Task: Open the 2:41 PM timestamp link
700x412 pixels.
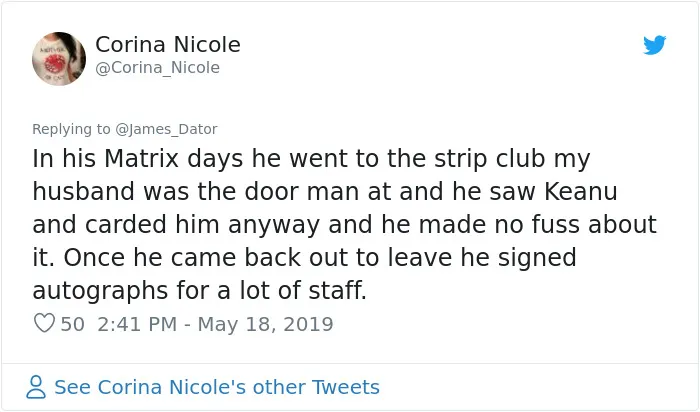Action: [x=137, y=324]
